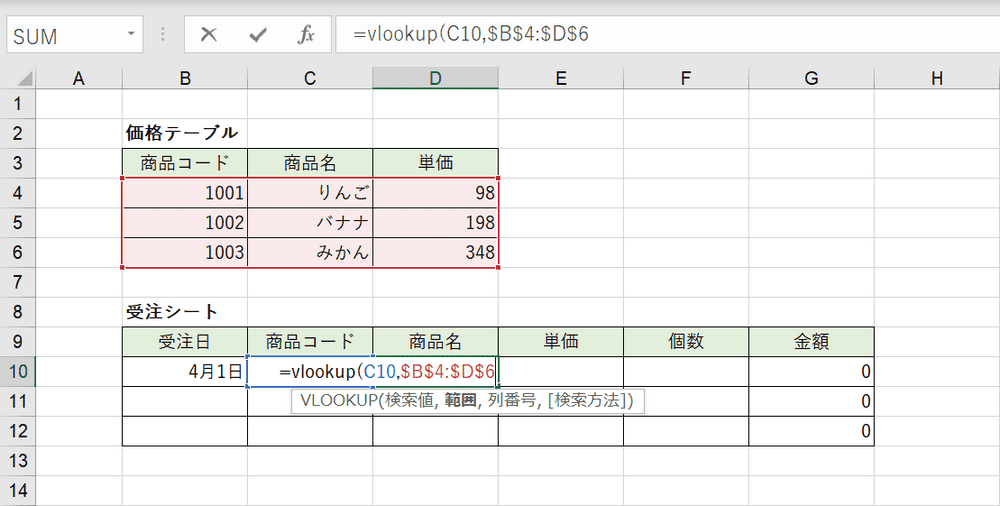Select column C header
The height and width of the screenshot is (506, 1000).
click(310, 78)
